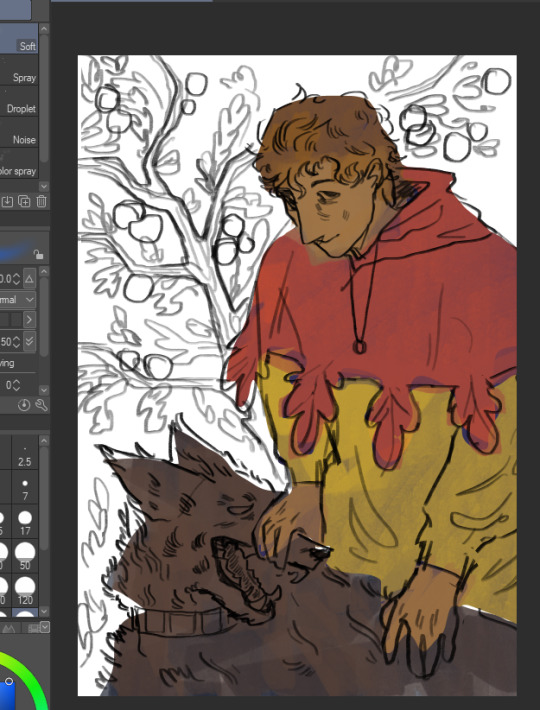Click the brush size list scroll down arrow
Image resolution: width=540 pixels, height=710 pixels.
44,611
